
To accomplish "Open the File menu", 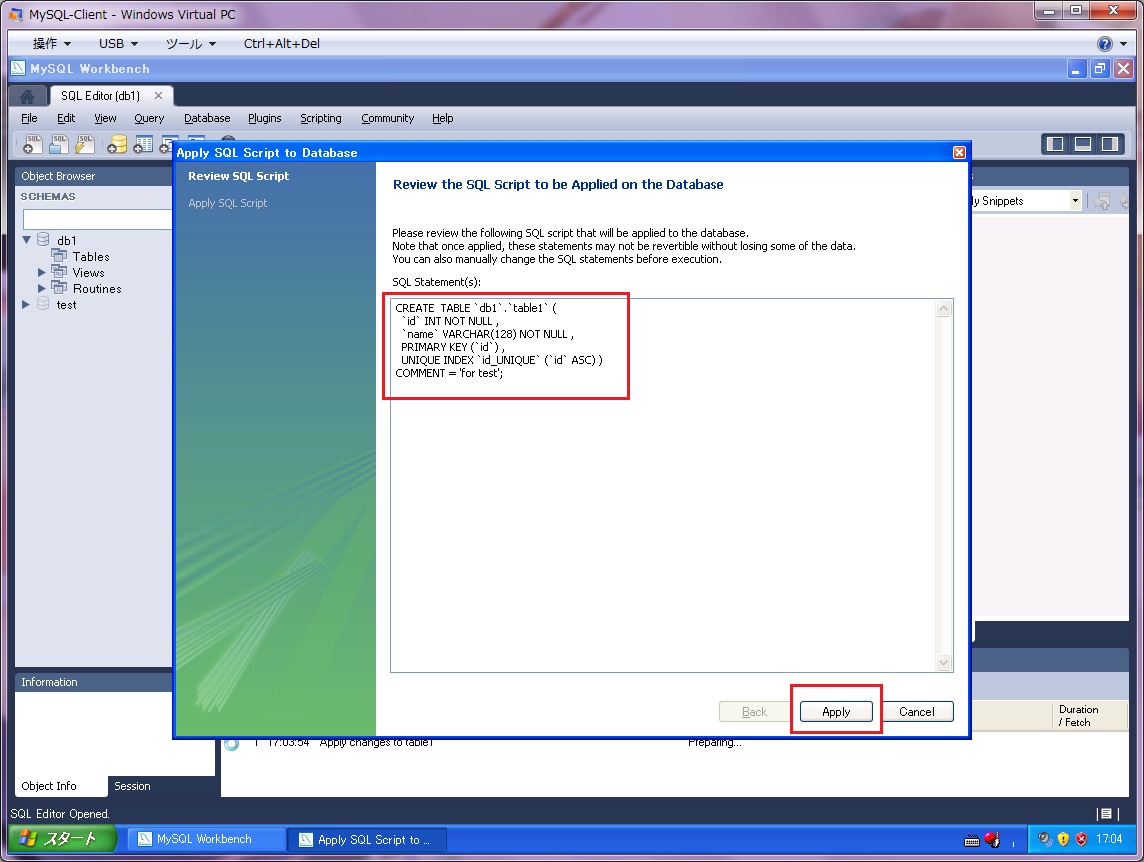I will 29,118.
